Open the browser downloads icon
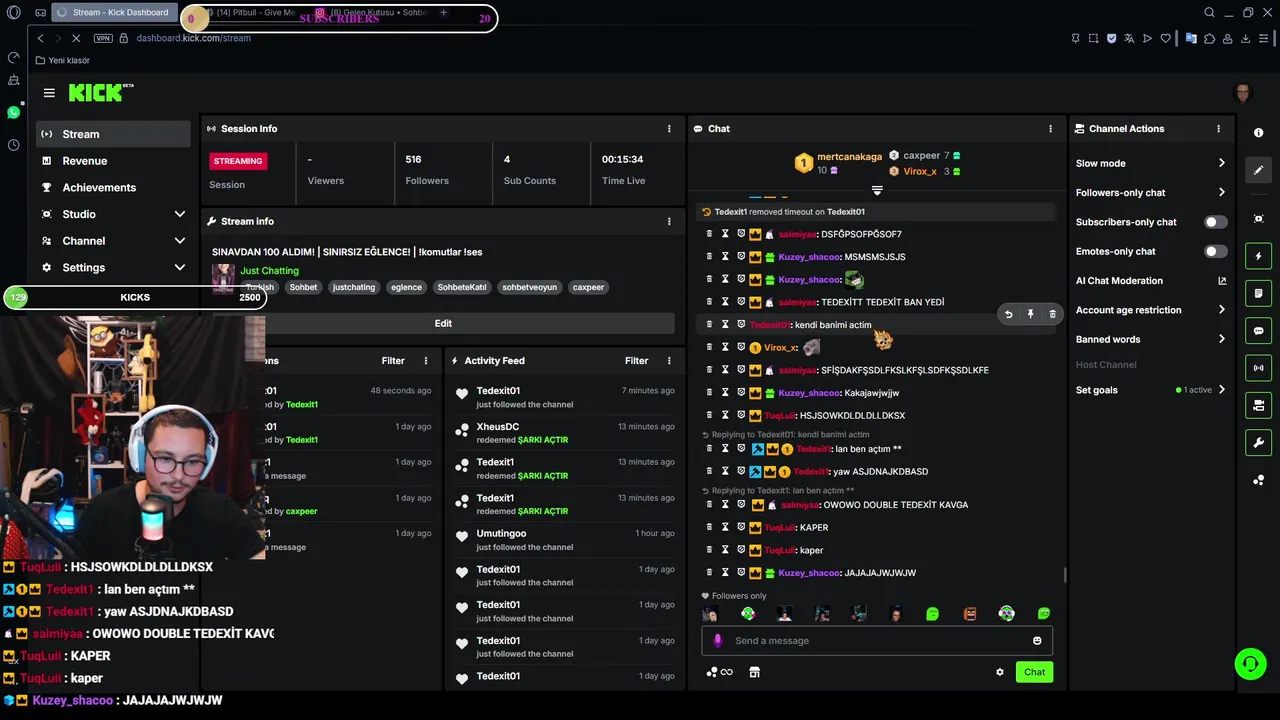1280x720 pixels. coord(1246,38)
